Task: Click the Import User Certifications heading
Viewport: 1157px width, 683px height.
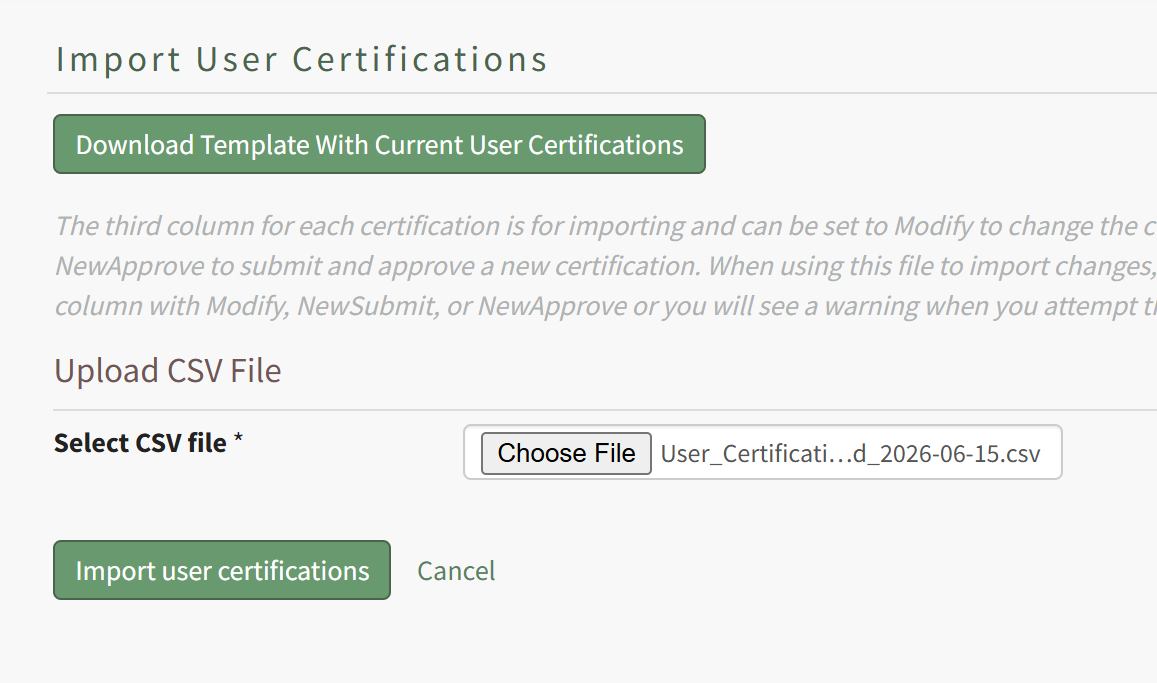Action: pos(301,59)
